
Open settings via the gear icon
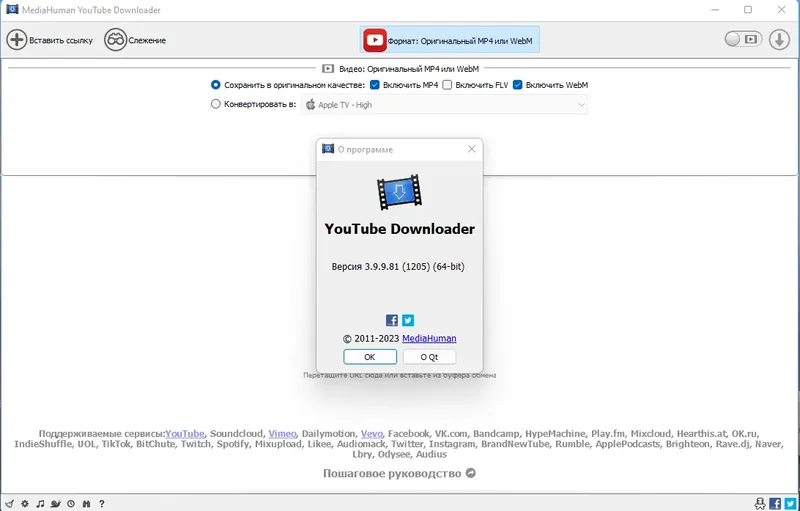(24, 503)
